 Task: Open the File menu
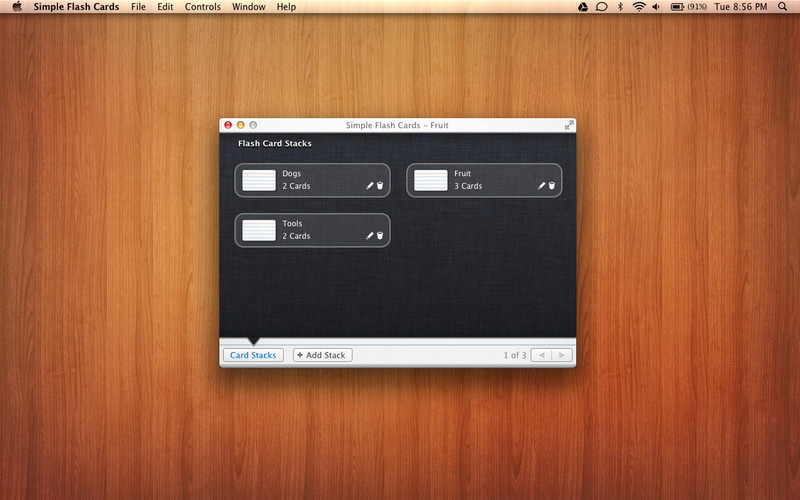click(x=138, y=7)
